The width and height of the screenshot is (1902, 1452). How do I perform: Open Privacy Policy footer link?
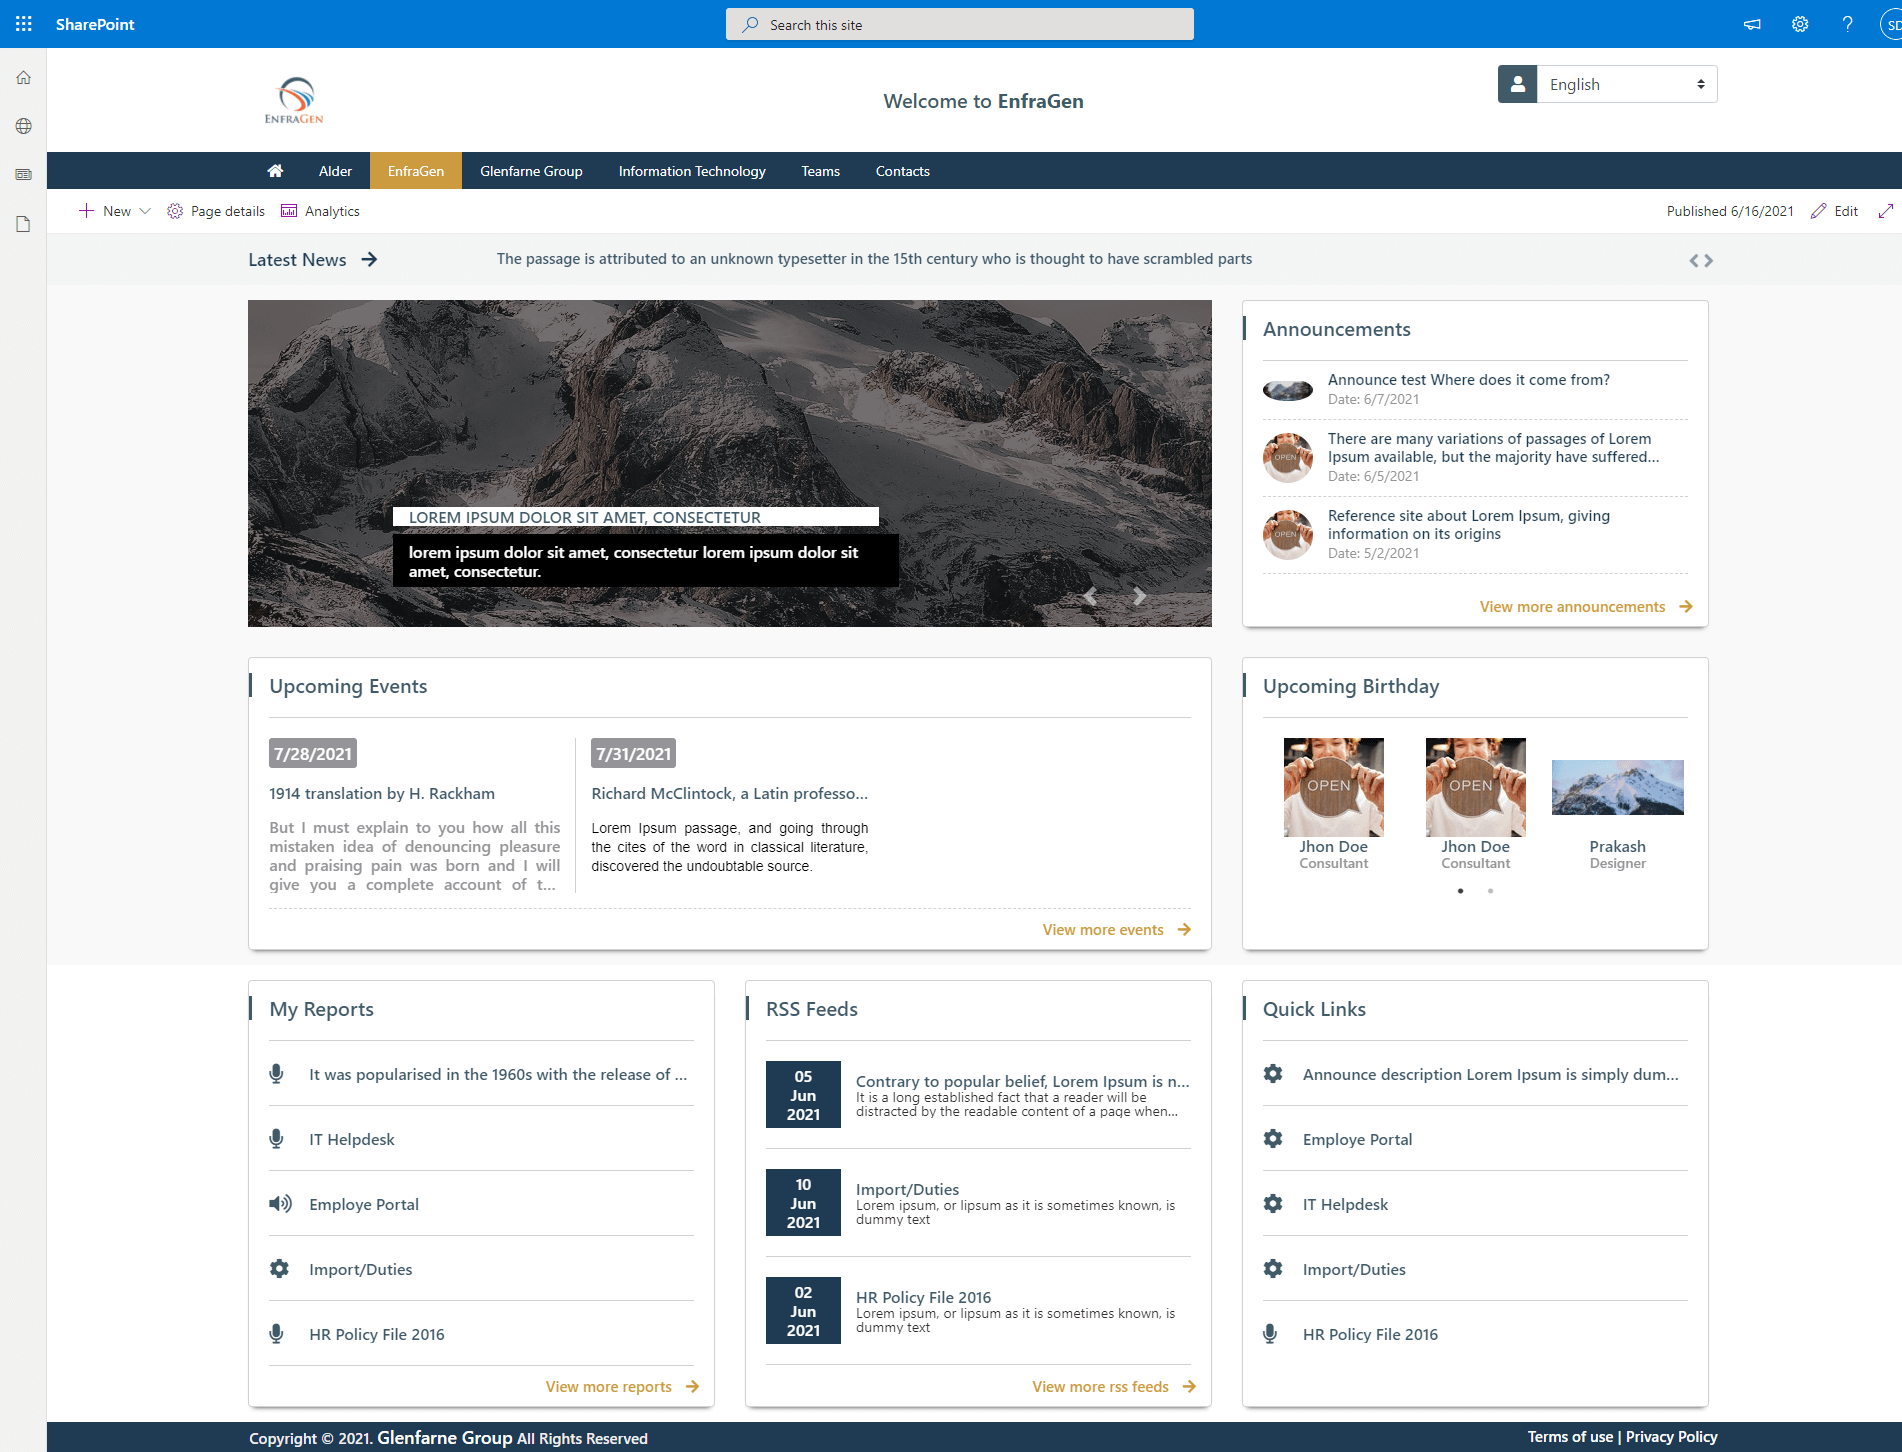point(1671,1437)
